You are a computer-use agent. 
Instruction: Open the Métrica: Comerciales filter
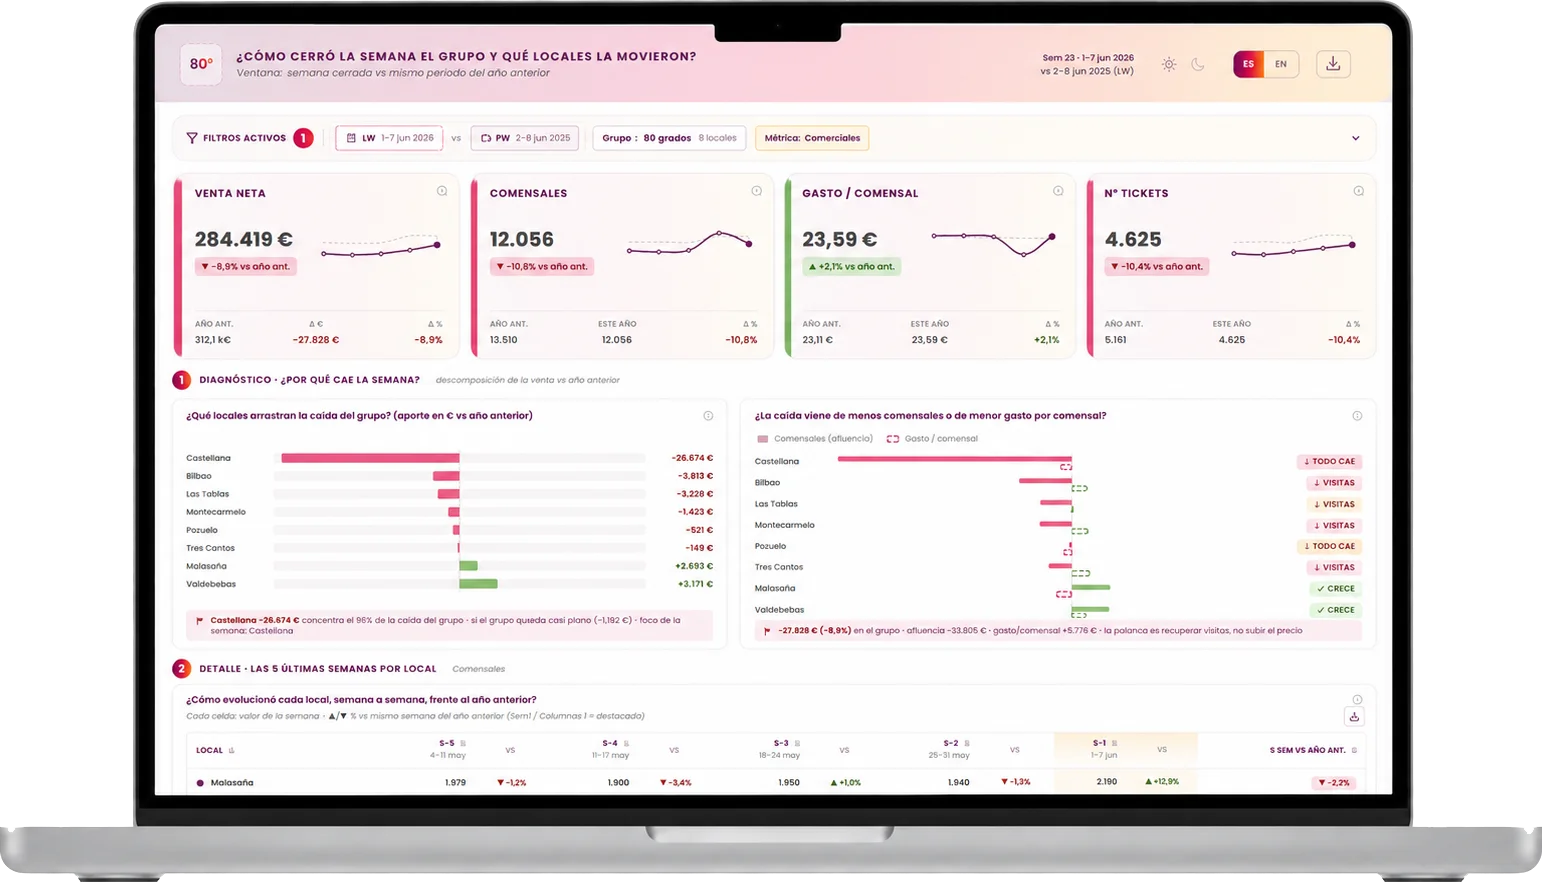812,138
